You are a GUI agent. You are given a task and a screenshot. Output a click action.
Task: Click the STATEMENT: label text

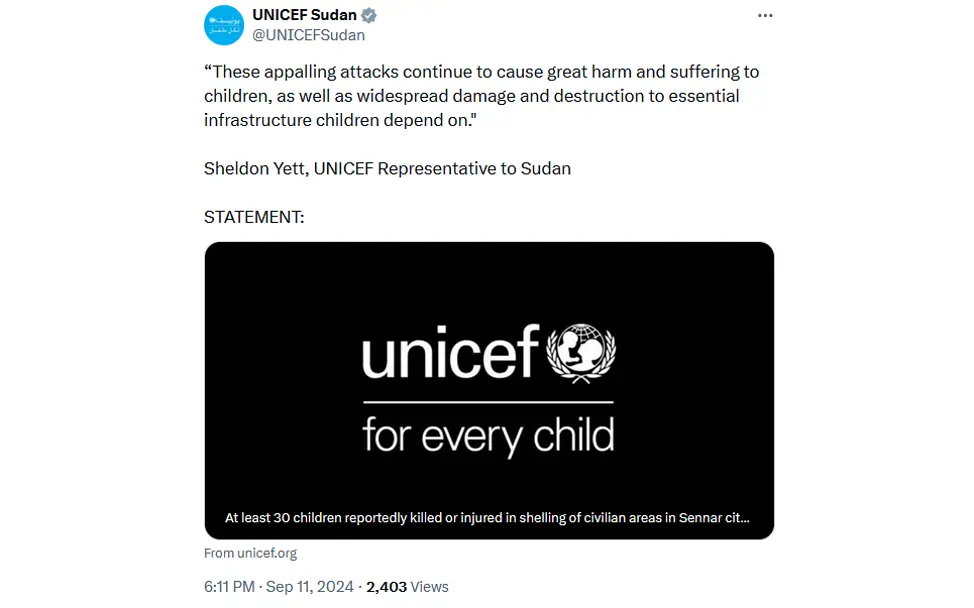point(254,216)
